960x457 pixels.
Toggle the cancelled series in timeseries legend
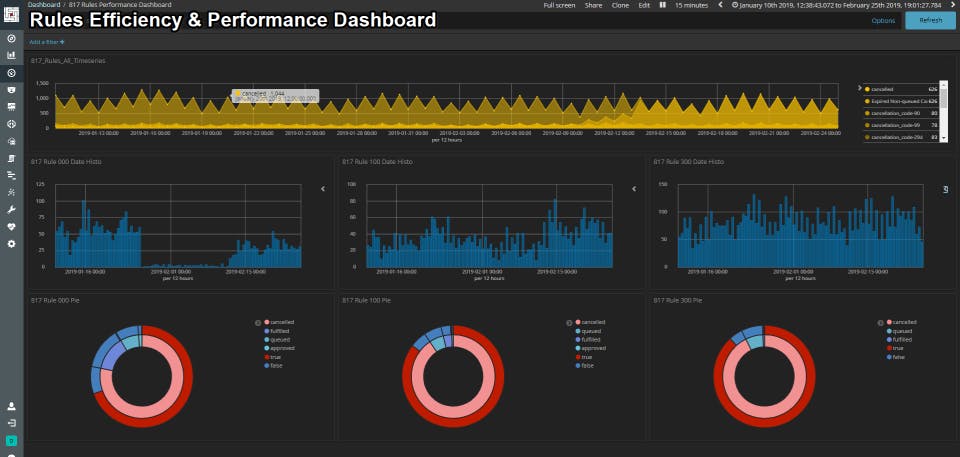tap(882, 89)
